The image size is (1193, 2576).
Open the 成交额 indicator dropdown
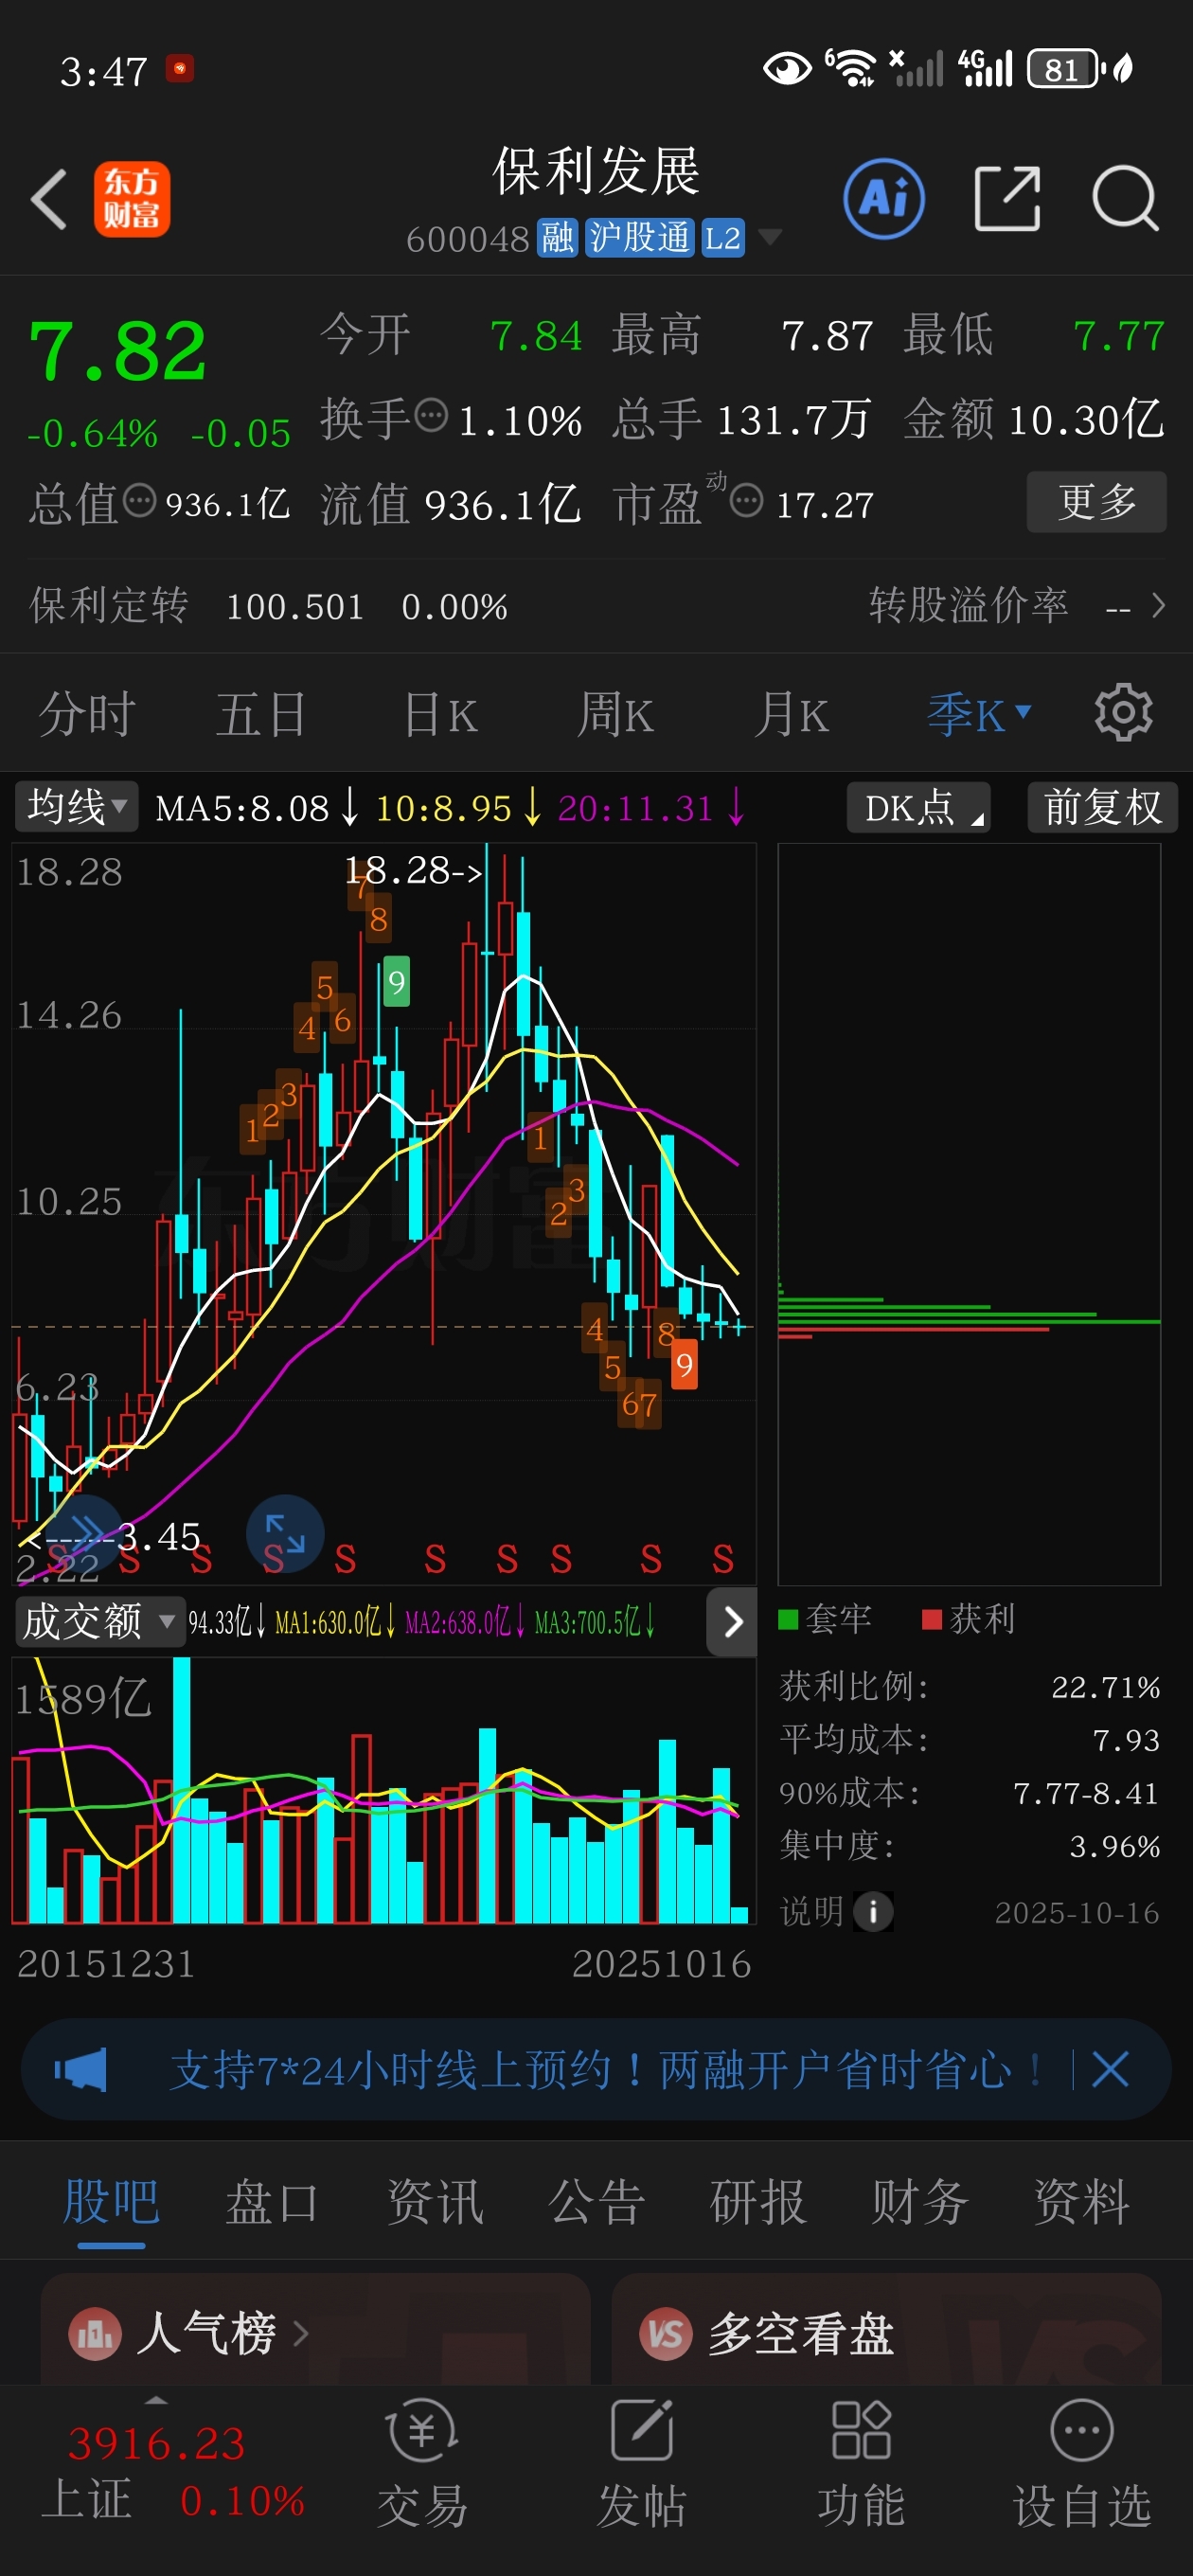tap(99, 1621)
